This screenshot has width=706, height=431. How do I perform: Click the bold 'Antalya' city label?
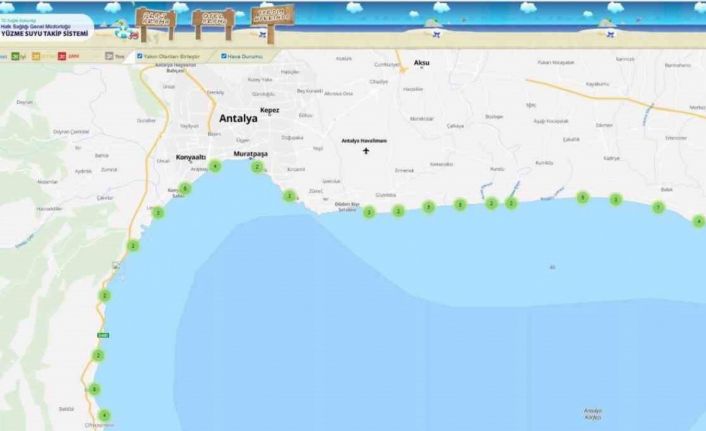[238, 118]
